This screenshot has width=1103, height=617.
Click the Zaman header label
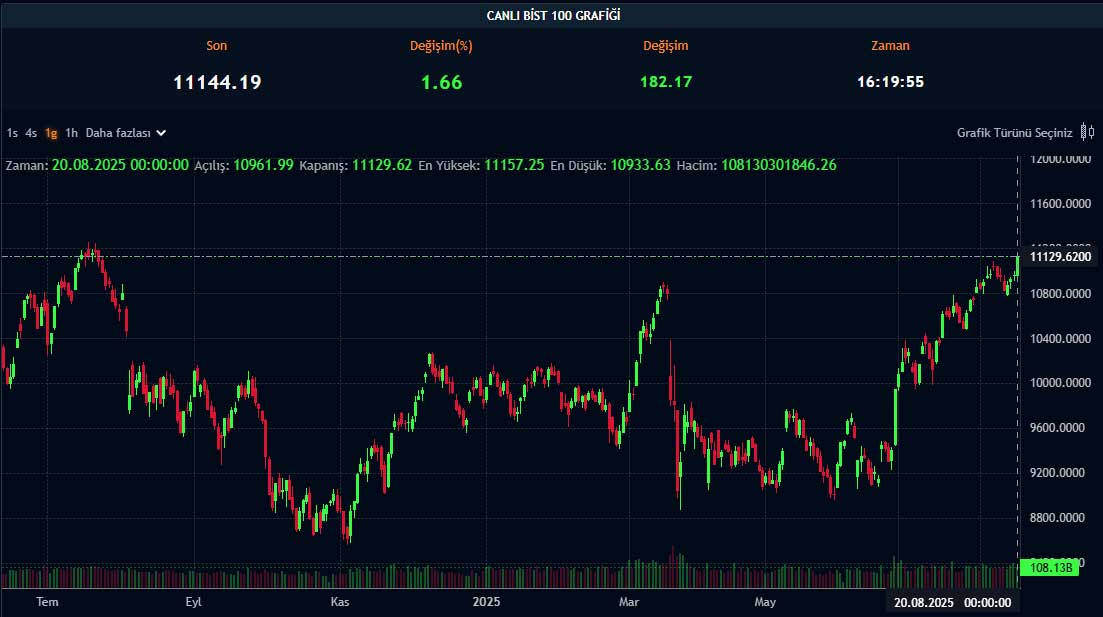[x=890, y=46]
